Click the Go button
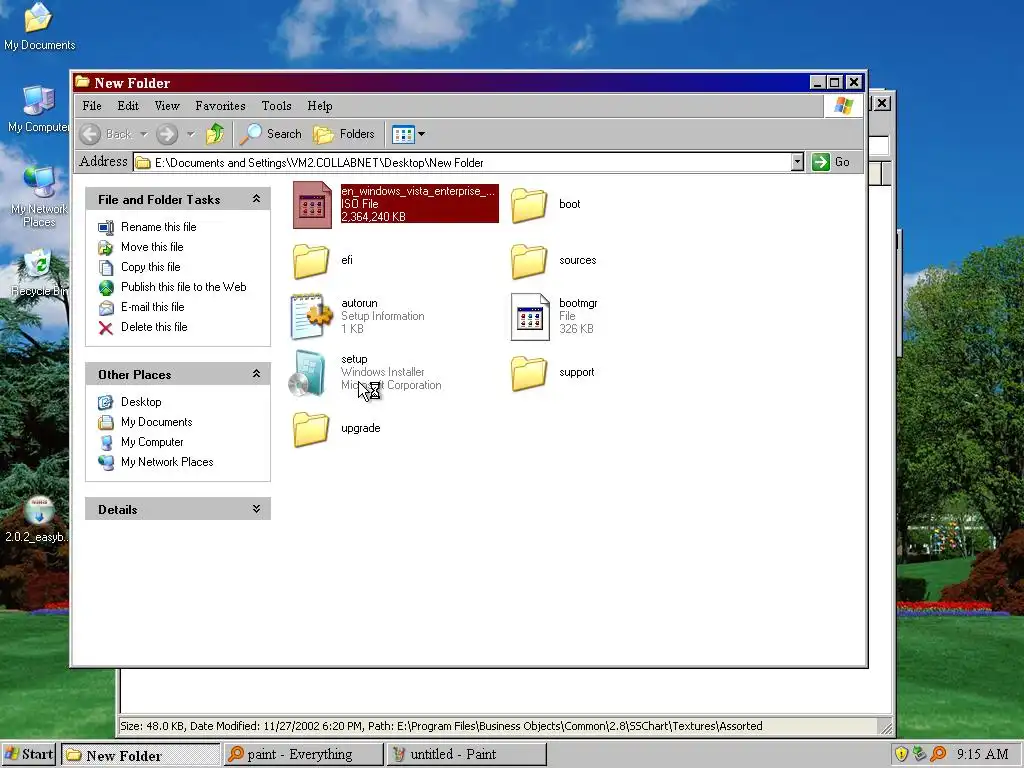 click(x=831, y=162)
